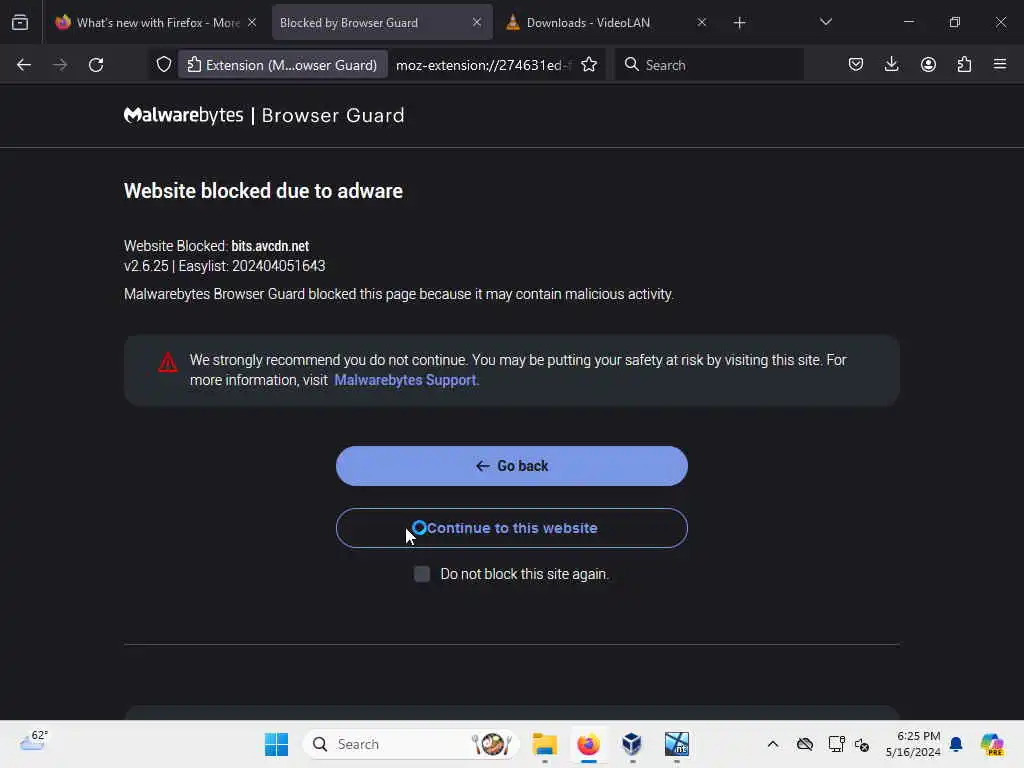Show hidden system tray icons

pyautogui.click(x=773, y=744)
